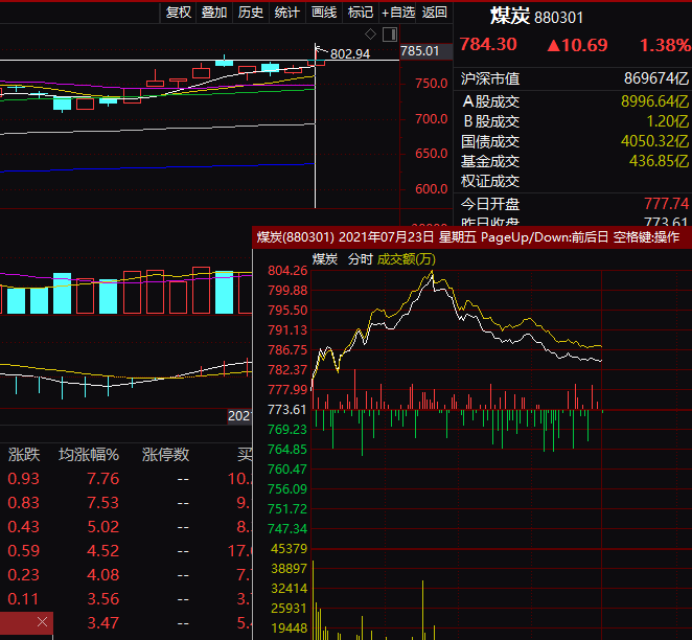Open the 统计 statistics tool
Screen dimensions: 693x640
287,12
